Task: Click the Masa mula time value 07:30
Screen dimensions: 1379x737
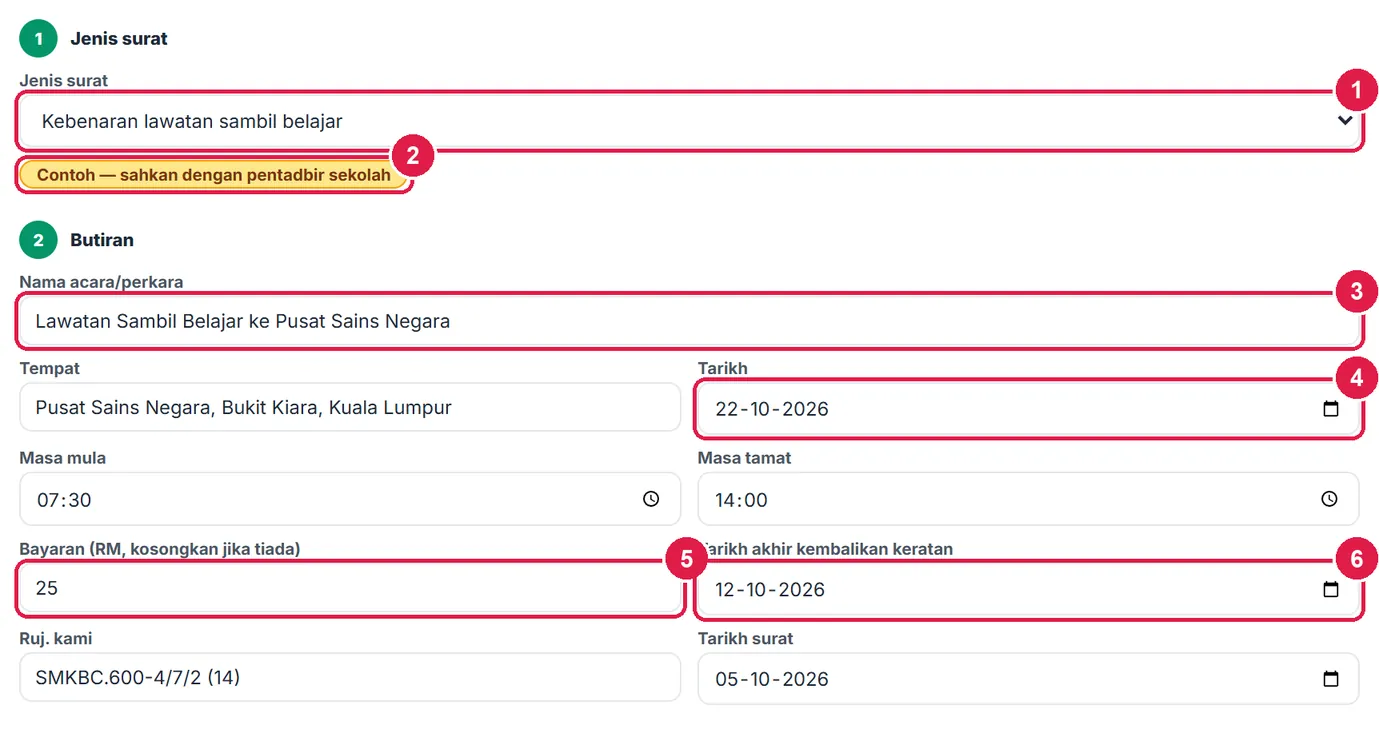Action: (64, 499)
